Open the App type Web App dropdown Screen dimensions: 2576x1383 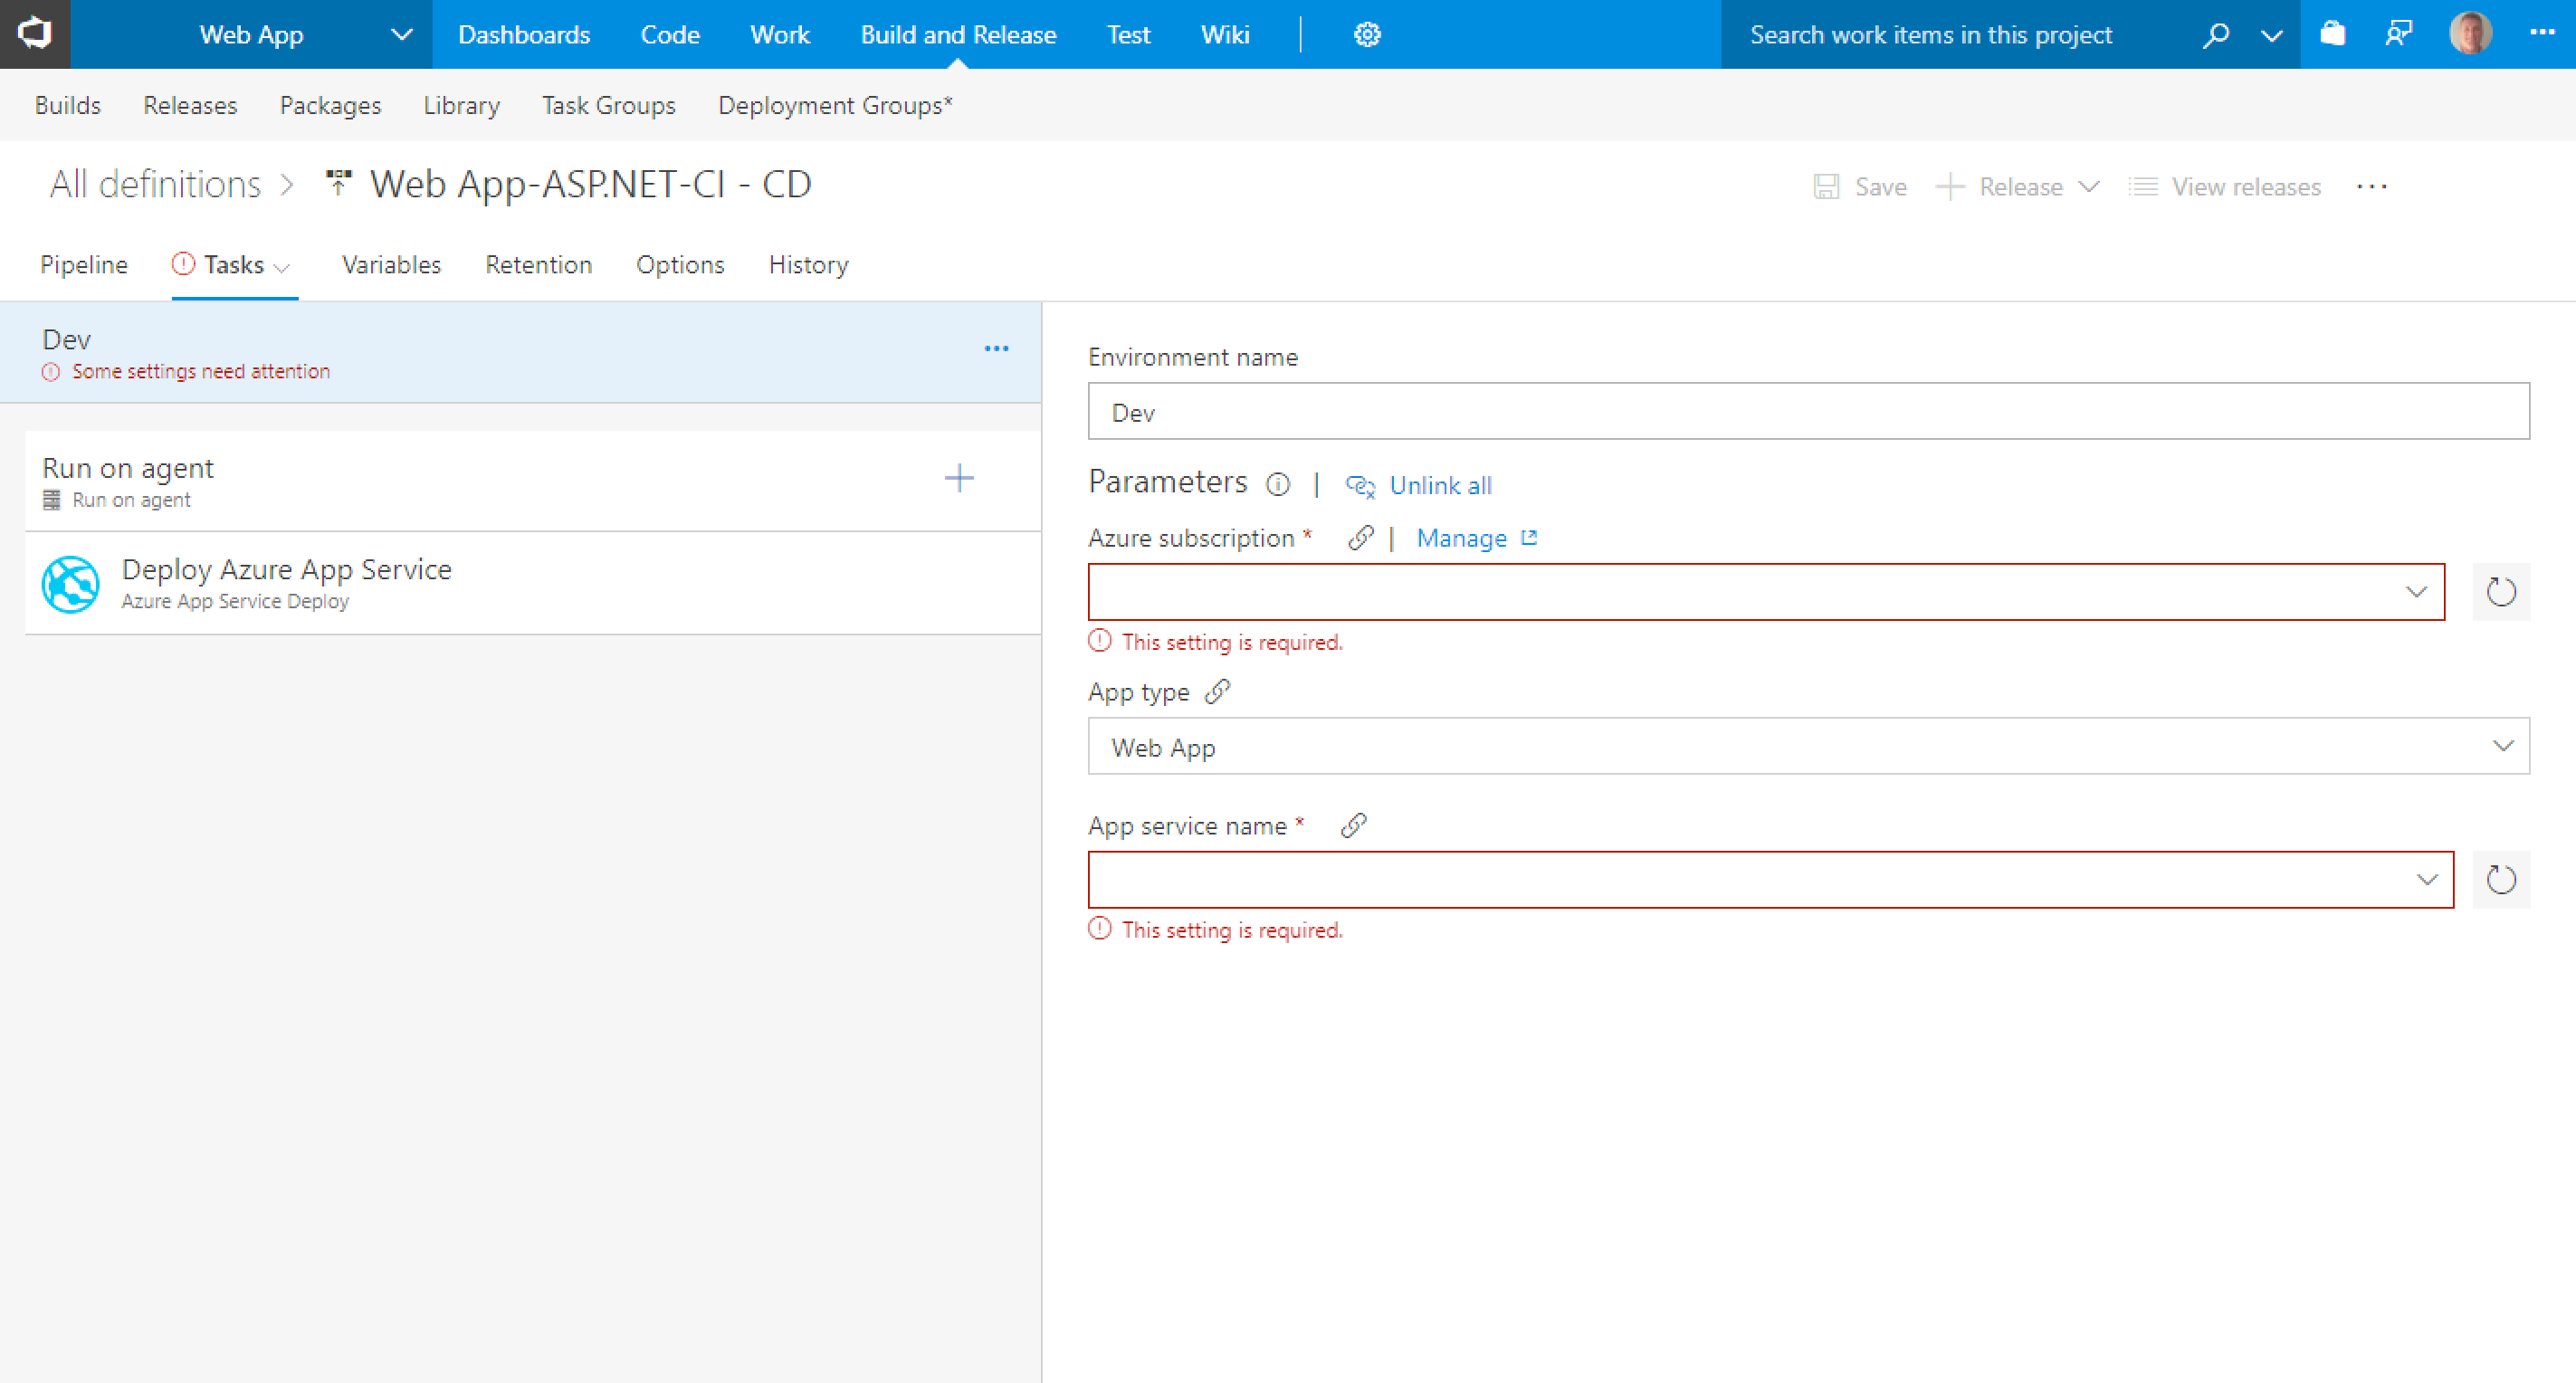pyautogui.click(x=2502, y=746)
